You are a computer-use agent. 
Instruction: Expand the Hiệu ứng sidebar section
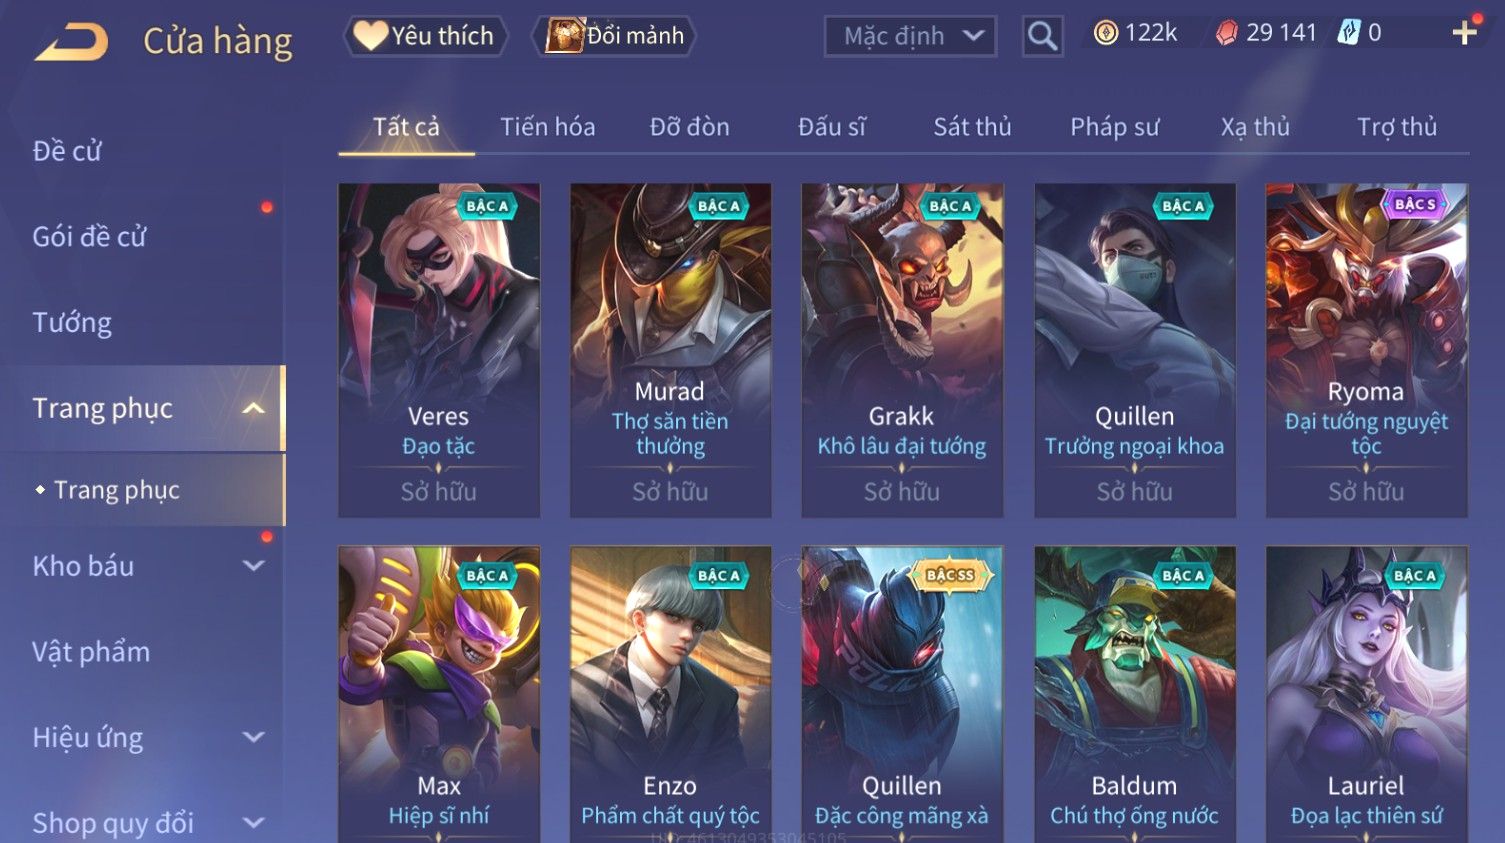tap(254, 737)
